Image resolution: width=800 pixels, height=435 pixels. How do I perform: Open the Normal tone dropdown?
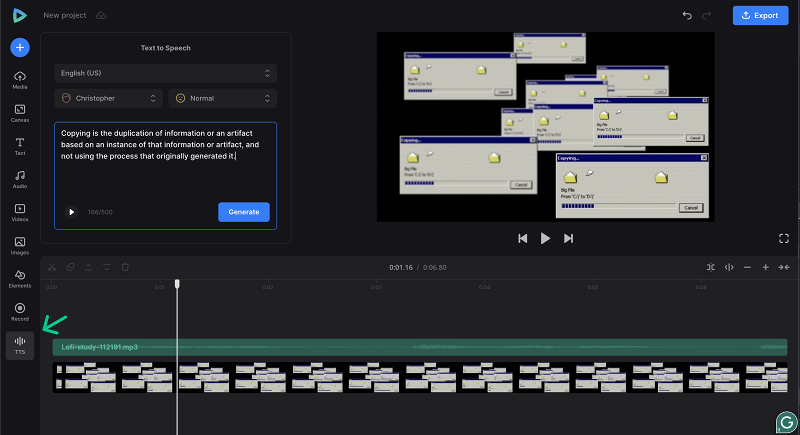tap(223, 98)
